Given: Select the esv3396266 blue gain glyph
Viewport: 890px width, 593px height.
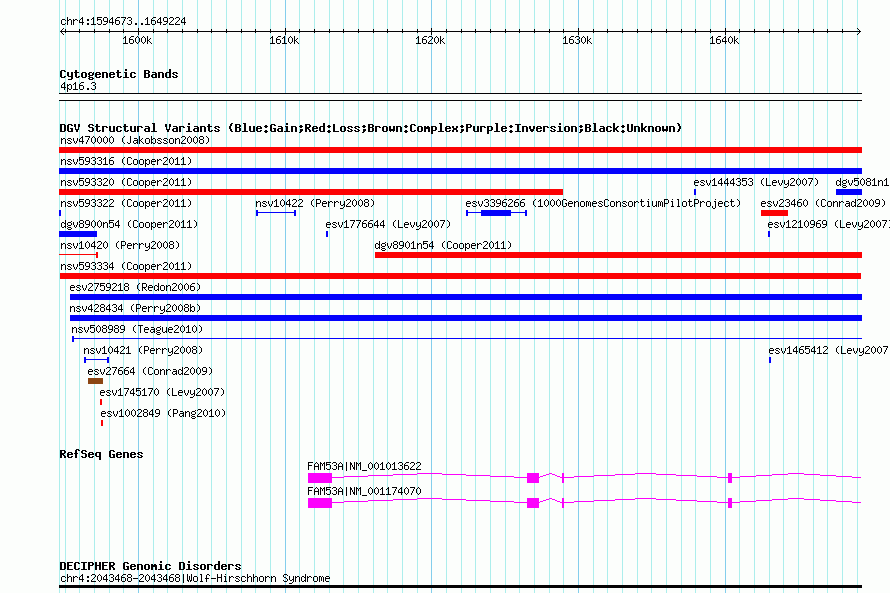Looking at the screenshot, I should [x=496, y=213].
